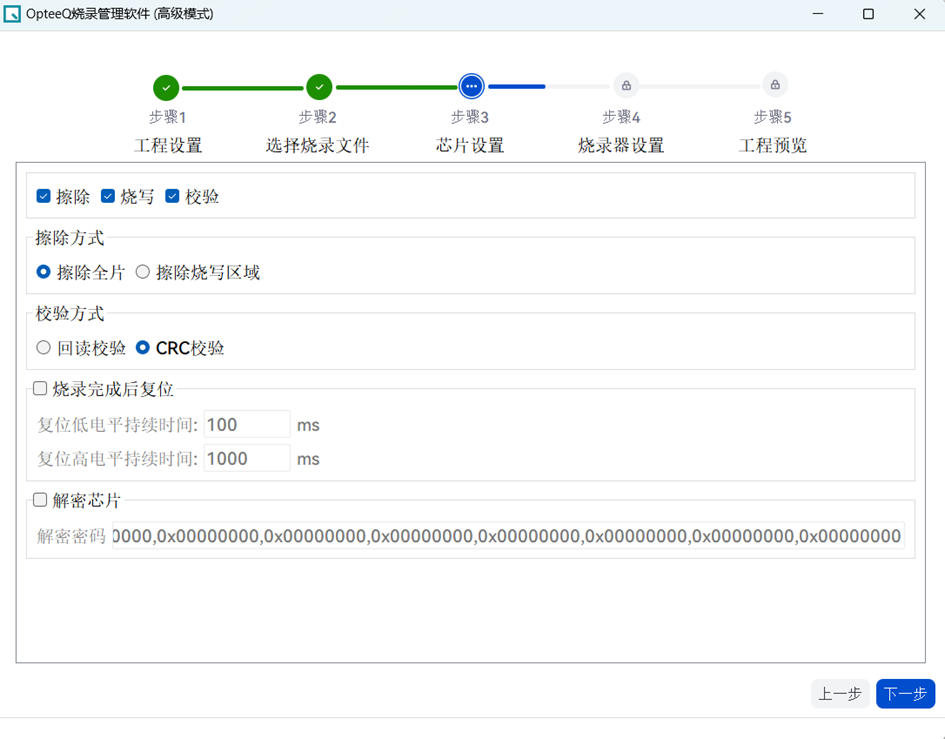The width and height of the screenshot is (945, 739).
Task: Enable 烧录完成后复位 checkbox
Action: point(41,388)
